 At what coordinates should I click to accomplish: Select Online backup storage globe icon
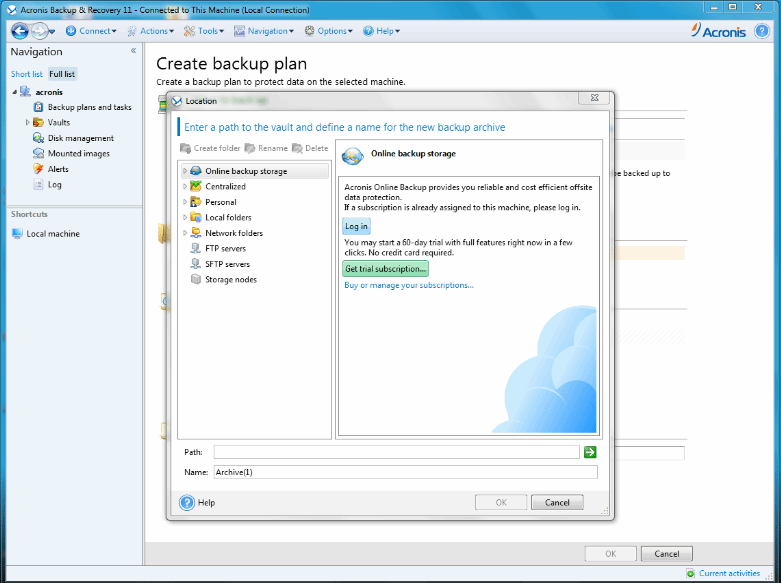click(196, 171)
